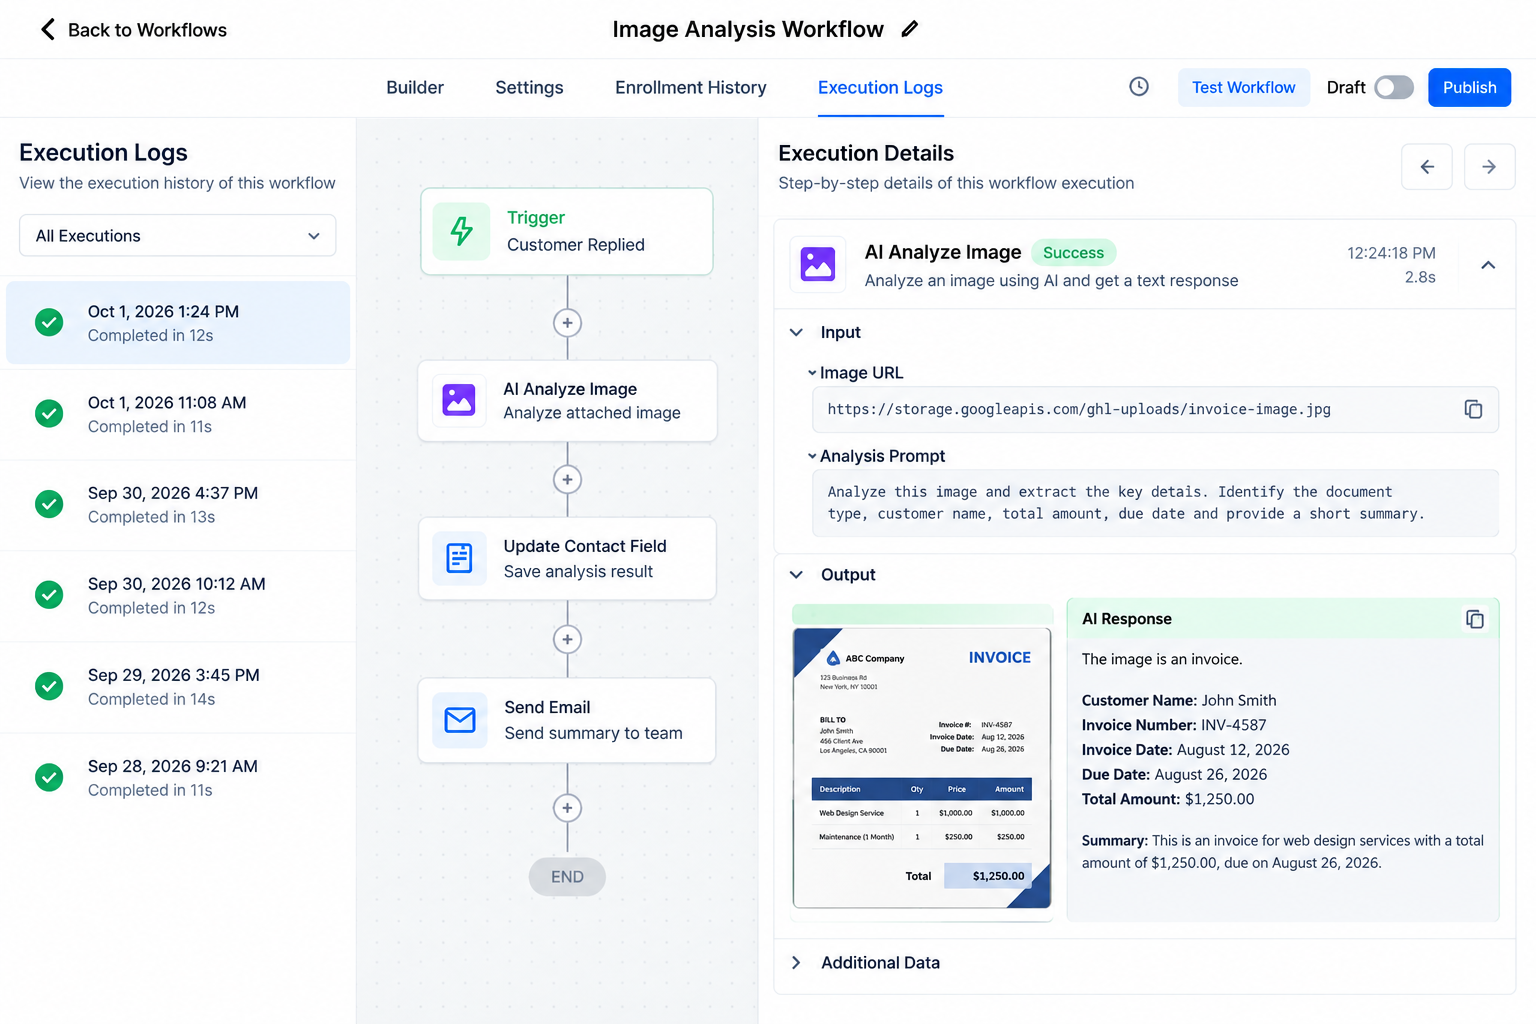This screenshot has height=1024, width=1536.
Task: Click success checkmark for Oct 1 11:08 AM
Action: [49, 413]
